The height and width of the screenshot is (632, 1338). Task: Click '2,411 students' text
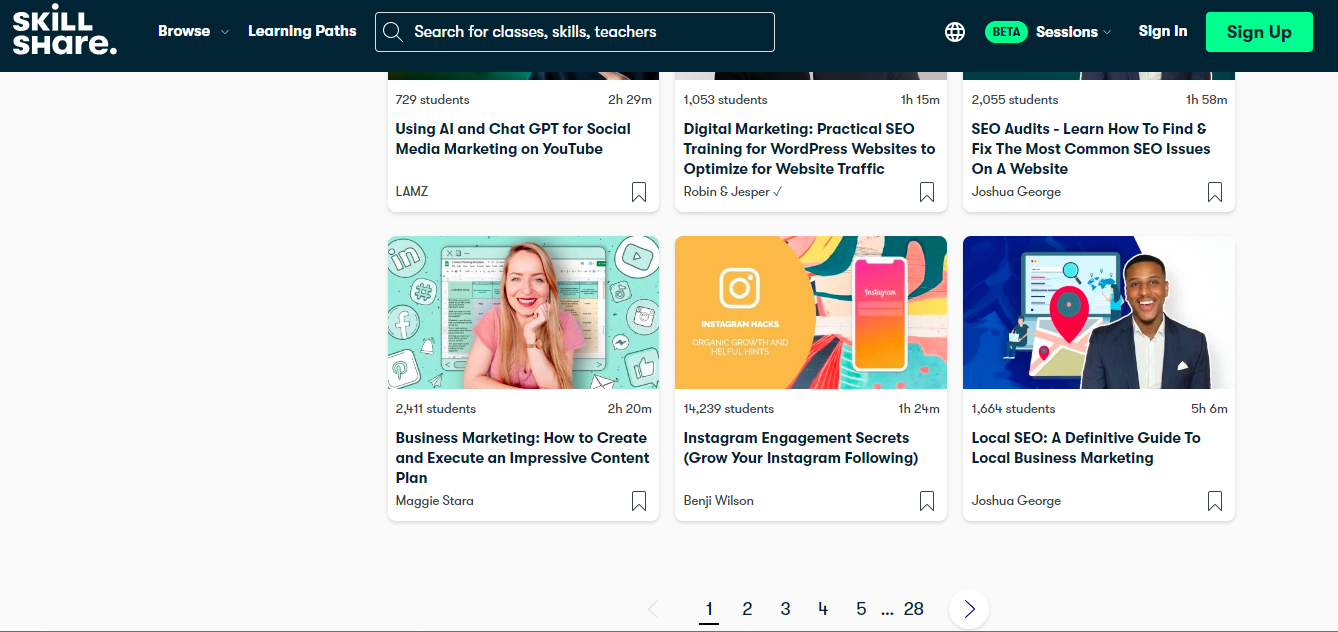tap(436, 408)
